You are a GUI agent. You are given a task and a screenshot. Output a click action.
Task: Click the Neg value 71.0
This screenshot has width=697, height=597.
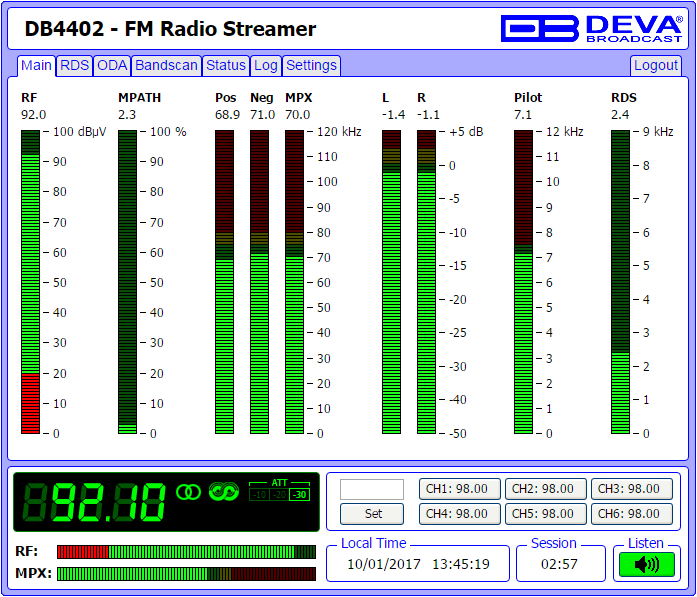(x=262, y=115)
